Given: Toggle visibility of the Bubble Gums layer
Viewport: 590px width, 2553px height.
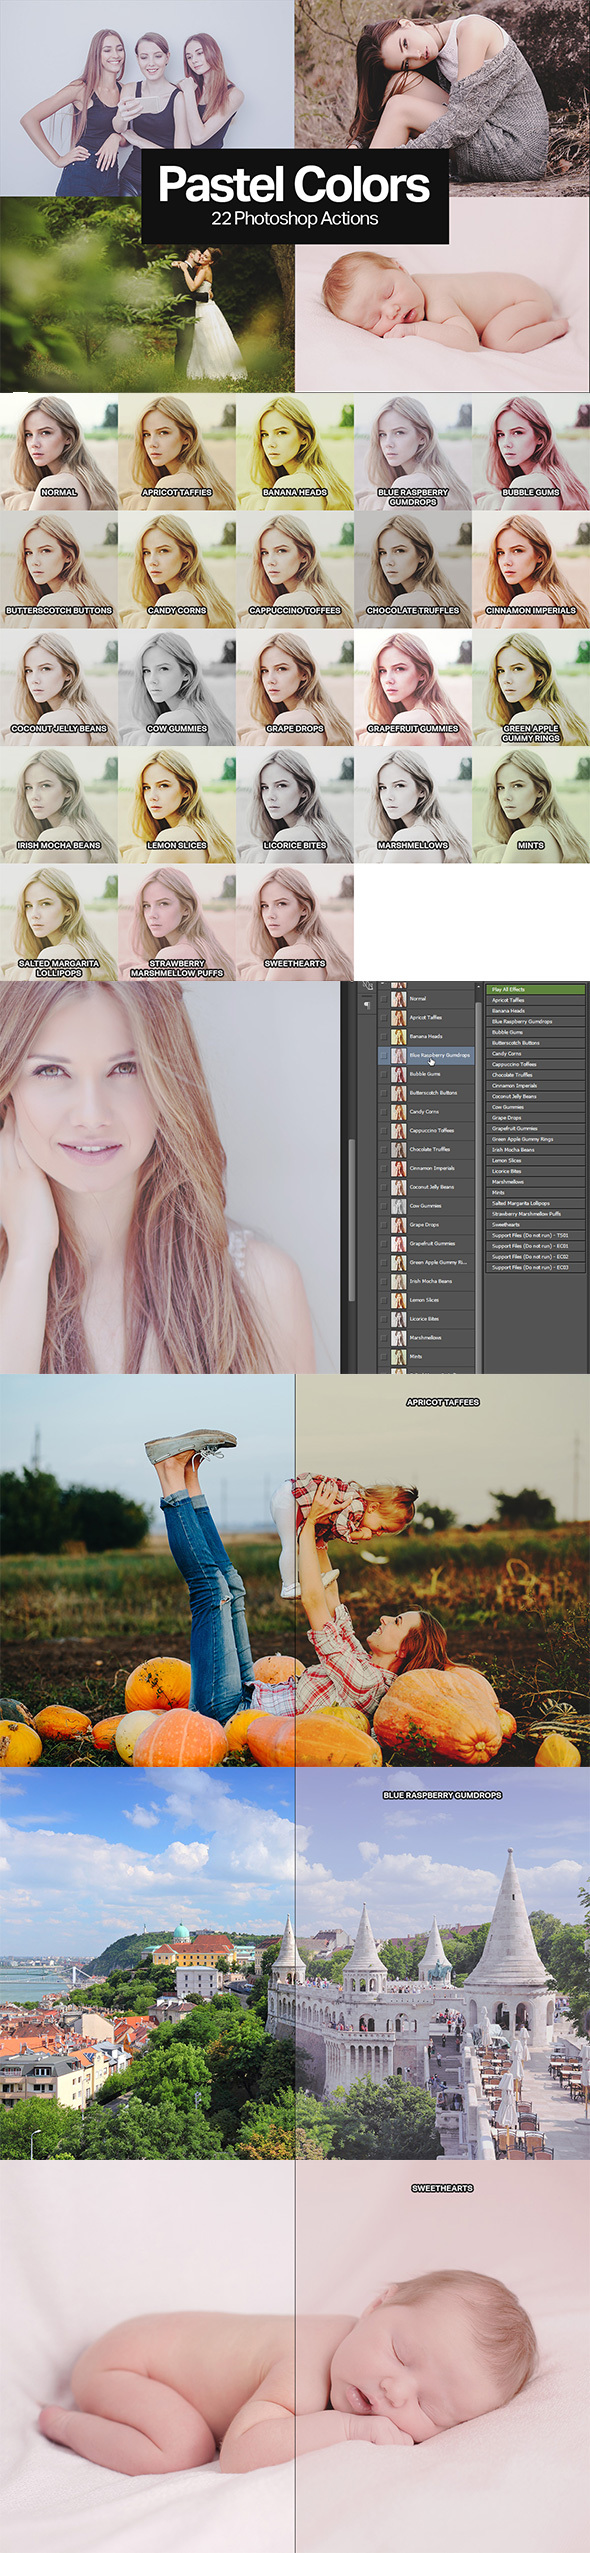Looking at the screenshot, I should pyautogui.click(x=384, y=1074).
